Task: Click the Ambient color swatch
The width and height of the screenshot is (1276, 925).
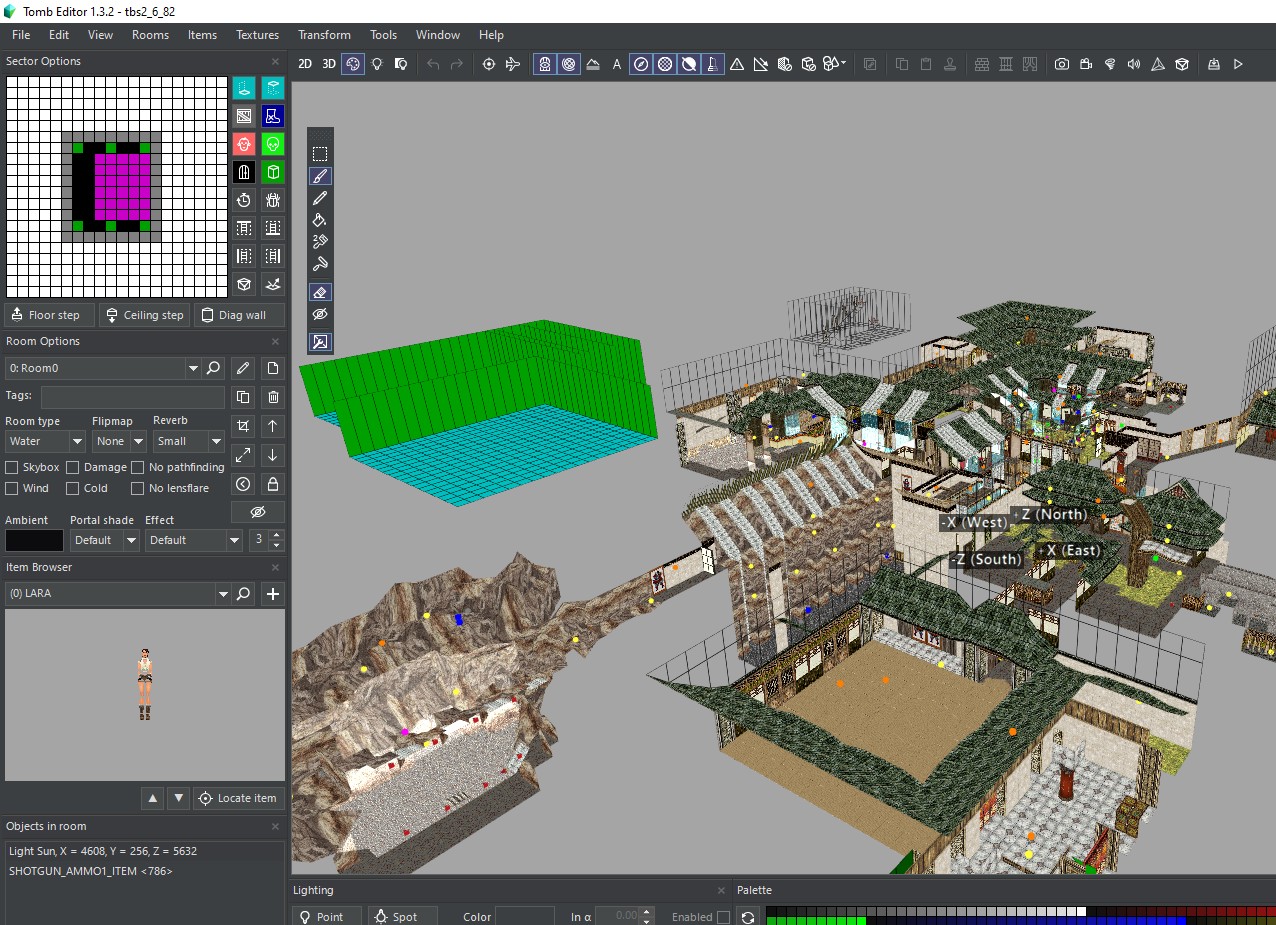Action: pyautogui.click(x=34, y=540)
